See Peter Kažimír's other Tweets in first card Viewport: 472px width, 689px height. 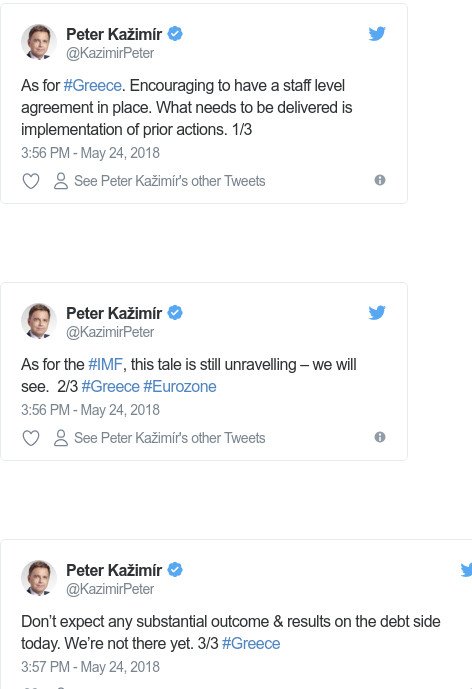coord(170,181)
